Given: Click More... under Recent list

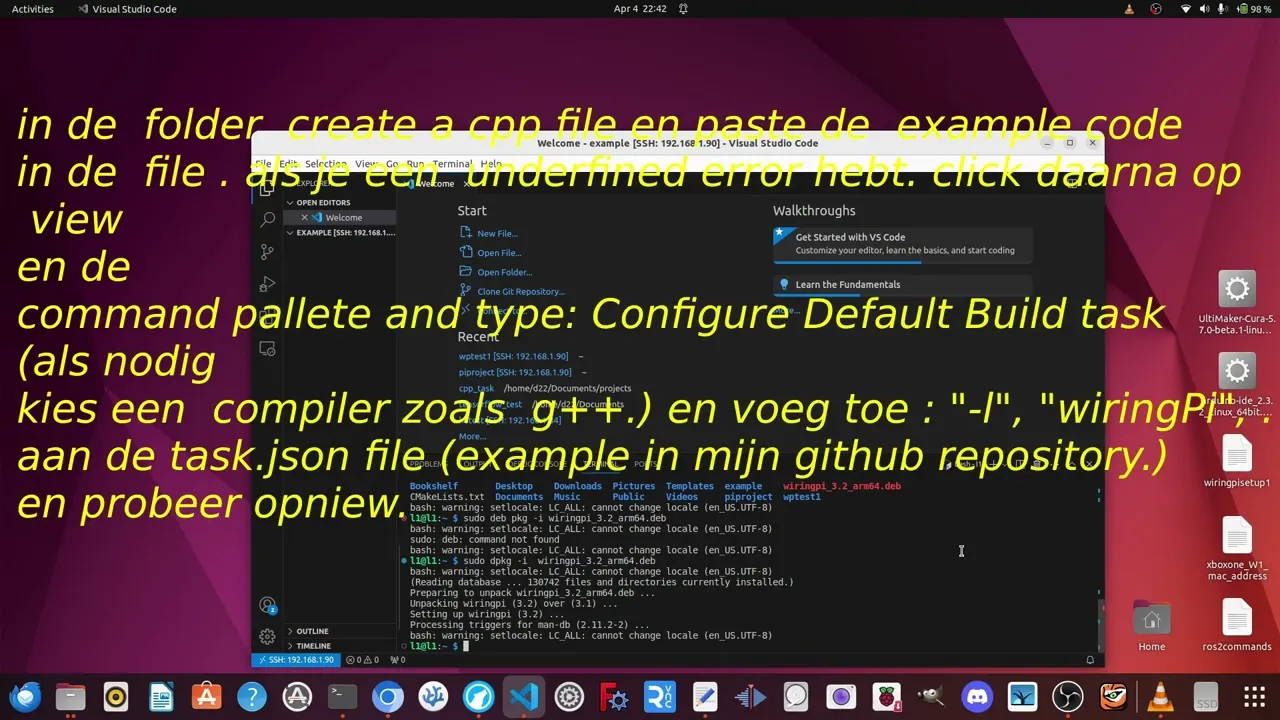Looking at the screenshot, I should coord(472,436).
